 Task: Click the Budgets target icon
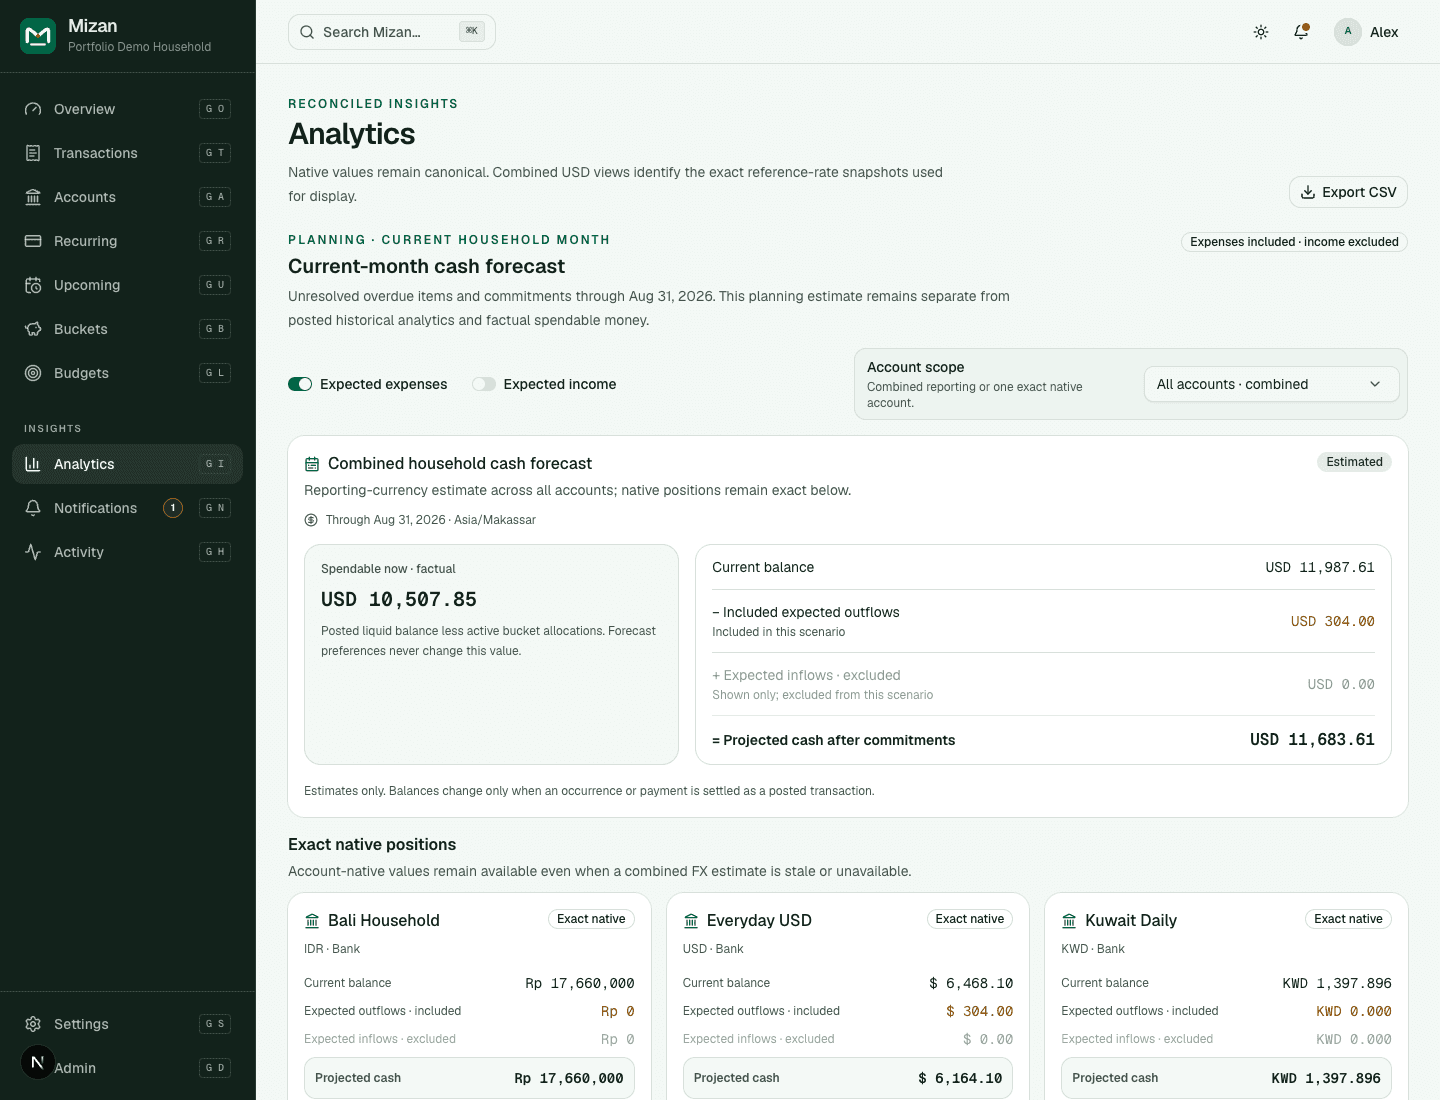[33, 373]
